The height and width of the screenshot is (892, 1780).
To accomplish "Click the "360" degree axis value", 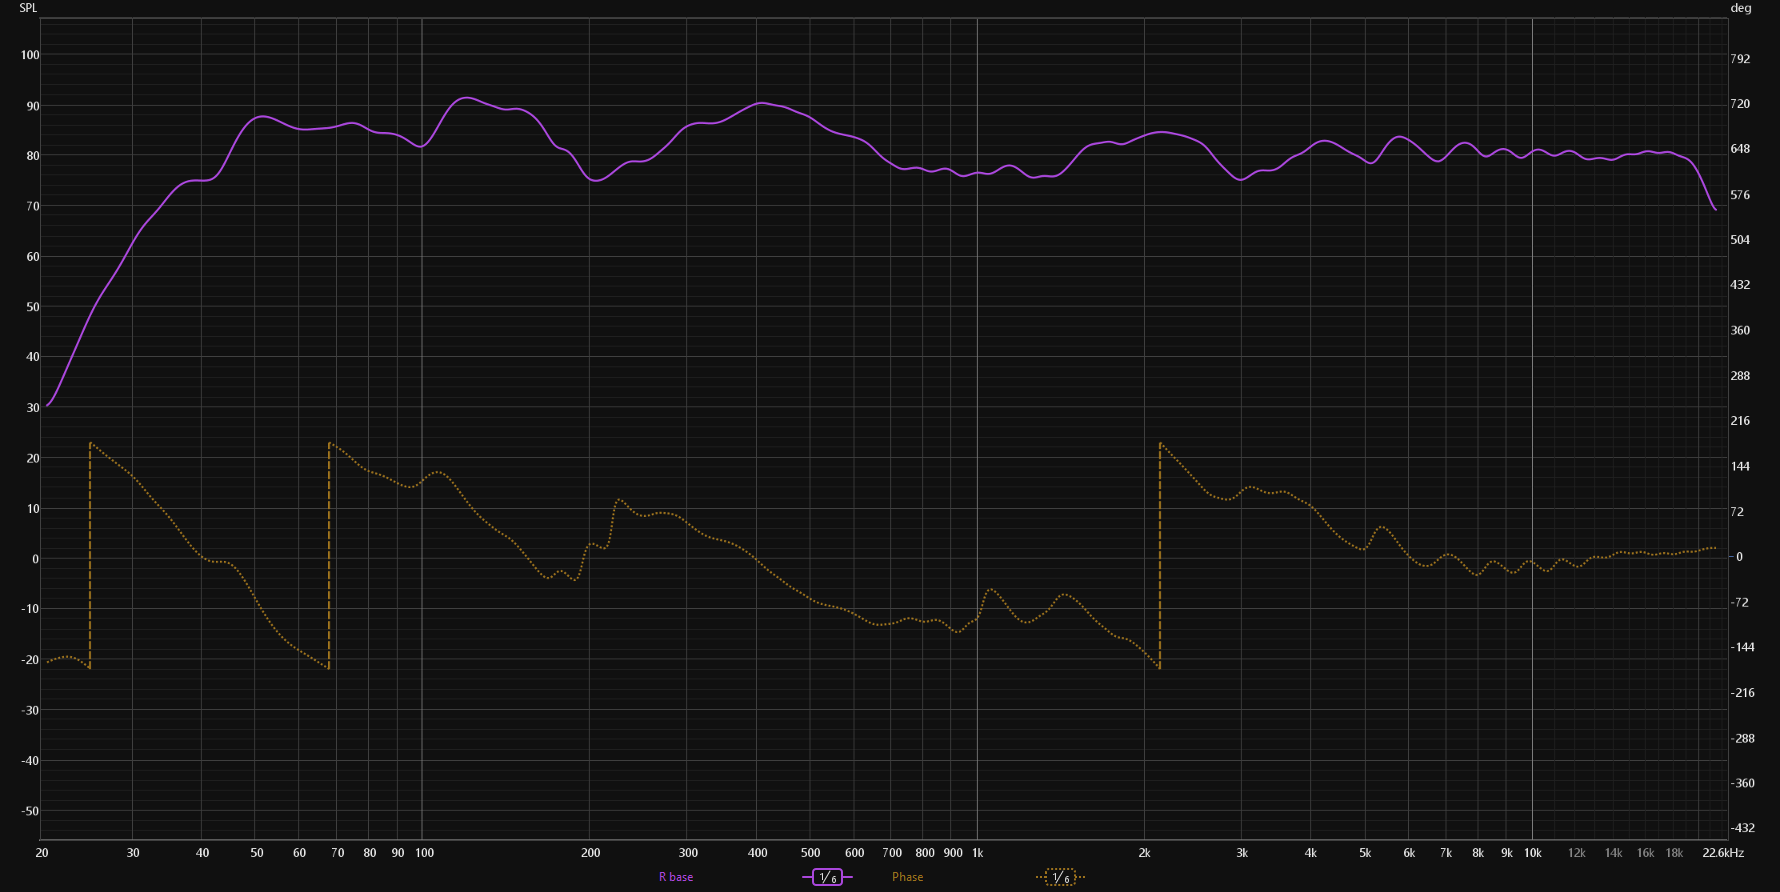I will coord(1741,330).
